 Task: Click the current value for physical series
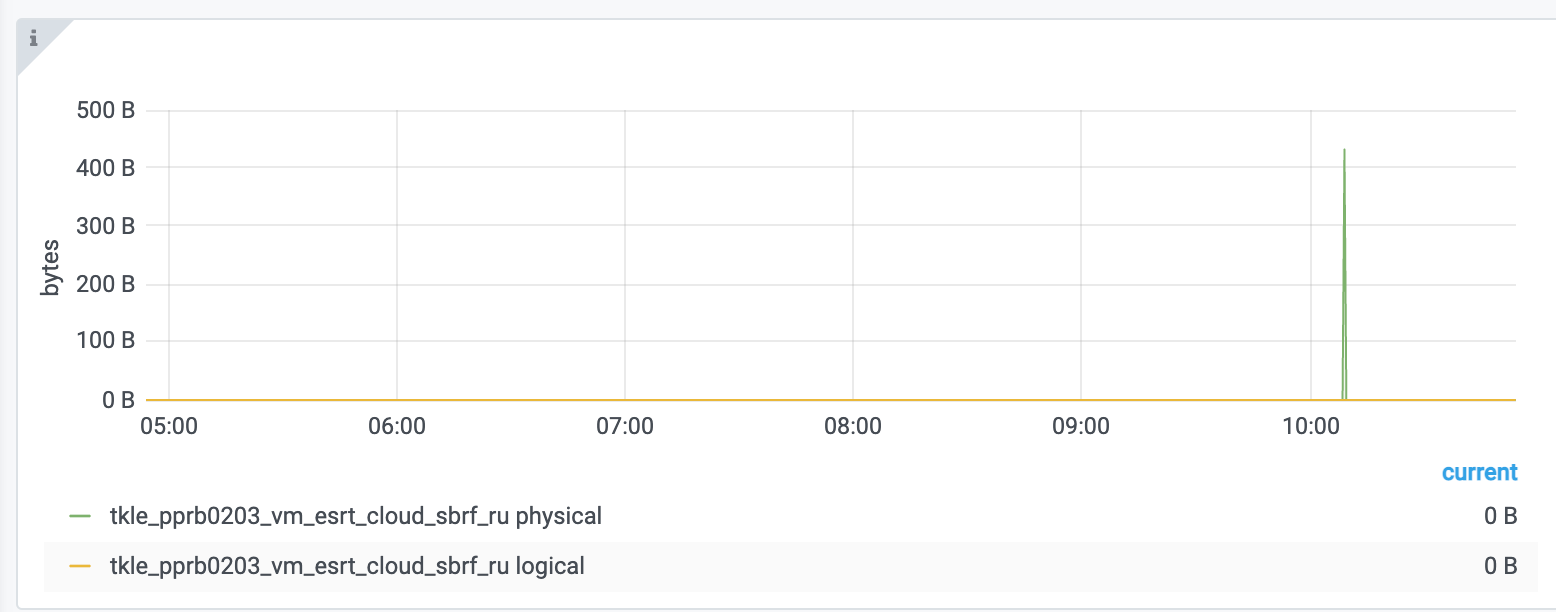pyautogui.click(x=1500, y=517)
